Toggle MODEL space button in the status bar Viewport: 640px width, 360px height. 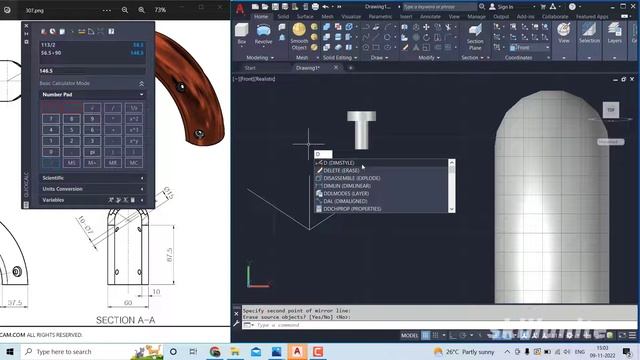[x=409, y=336]
